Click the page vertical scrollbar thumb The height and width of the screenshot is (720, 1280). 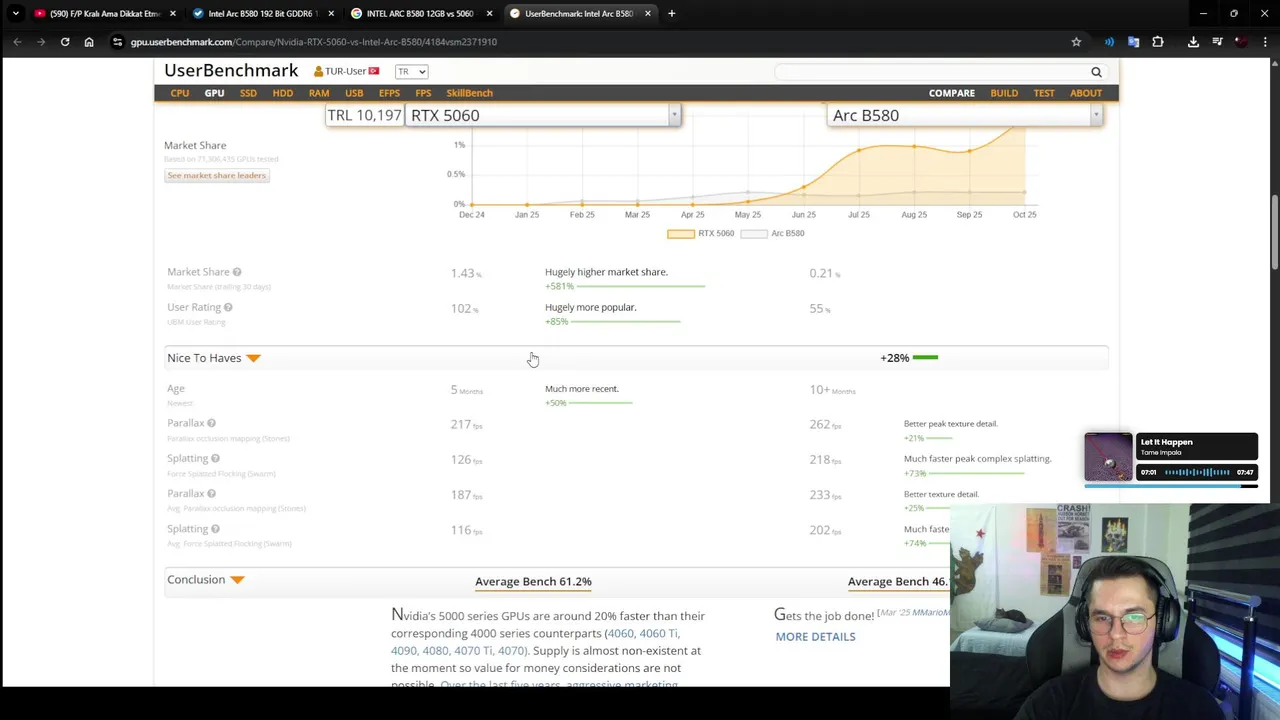tap(1275, 232)
